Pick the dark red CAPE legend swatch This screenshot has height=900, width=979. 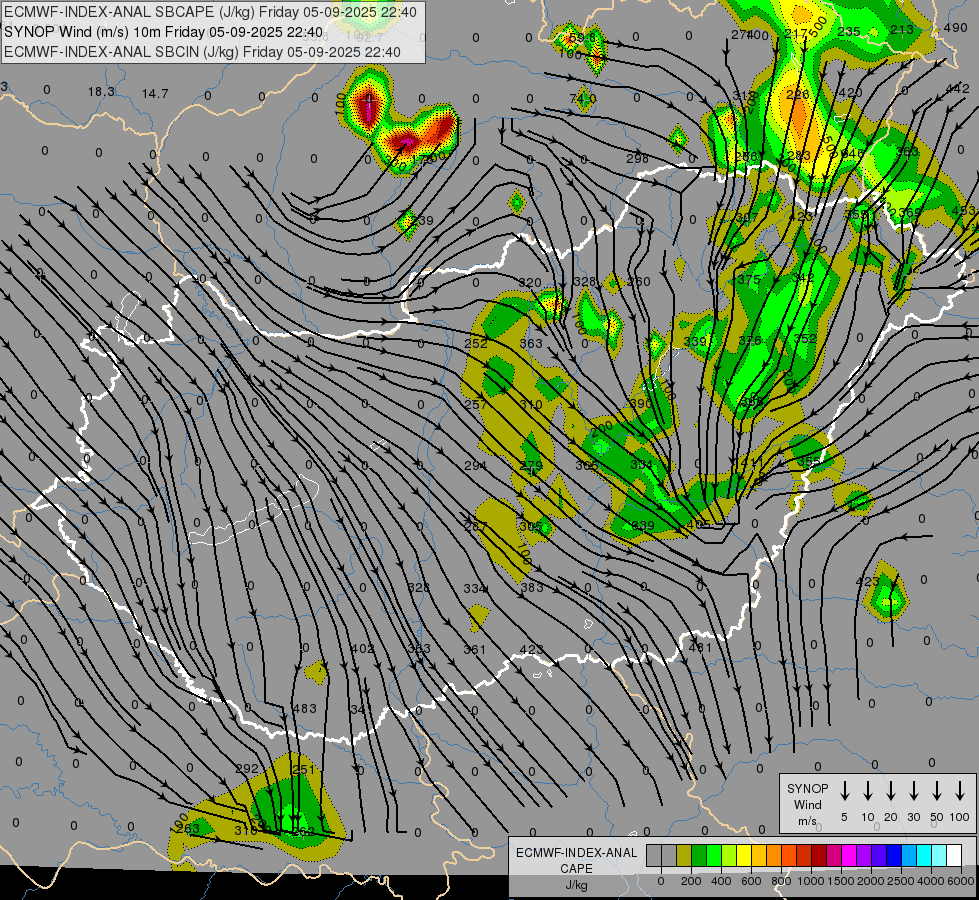[x=819, y=856]
